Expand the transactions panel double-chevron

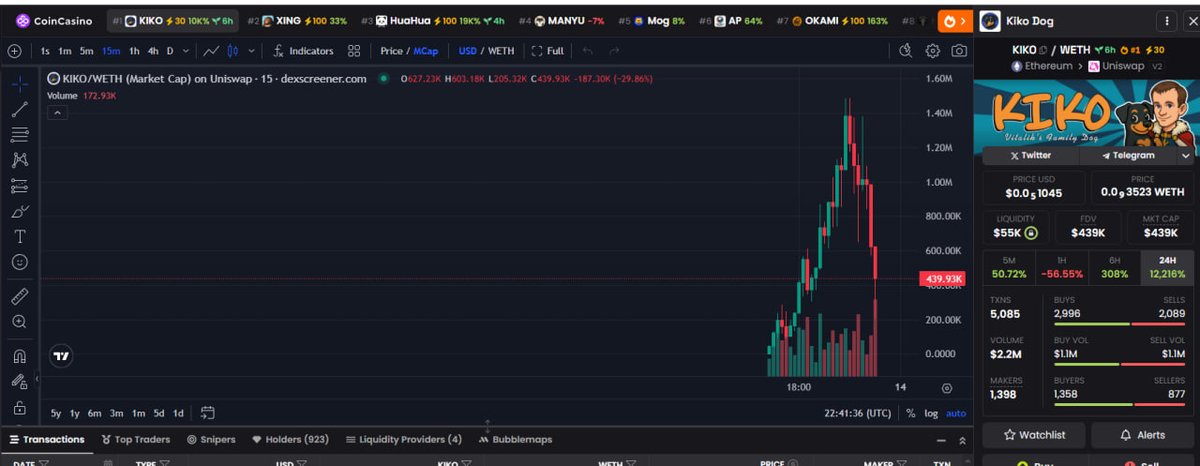pos(962,440)
